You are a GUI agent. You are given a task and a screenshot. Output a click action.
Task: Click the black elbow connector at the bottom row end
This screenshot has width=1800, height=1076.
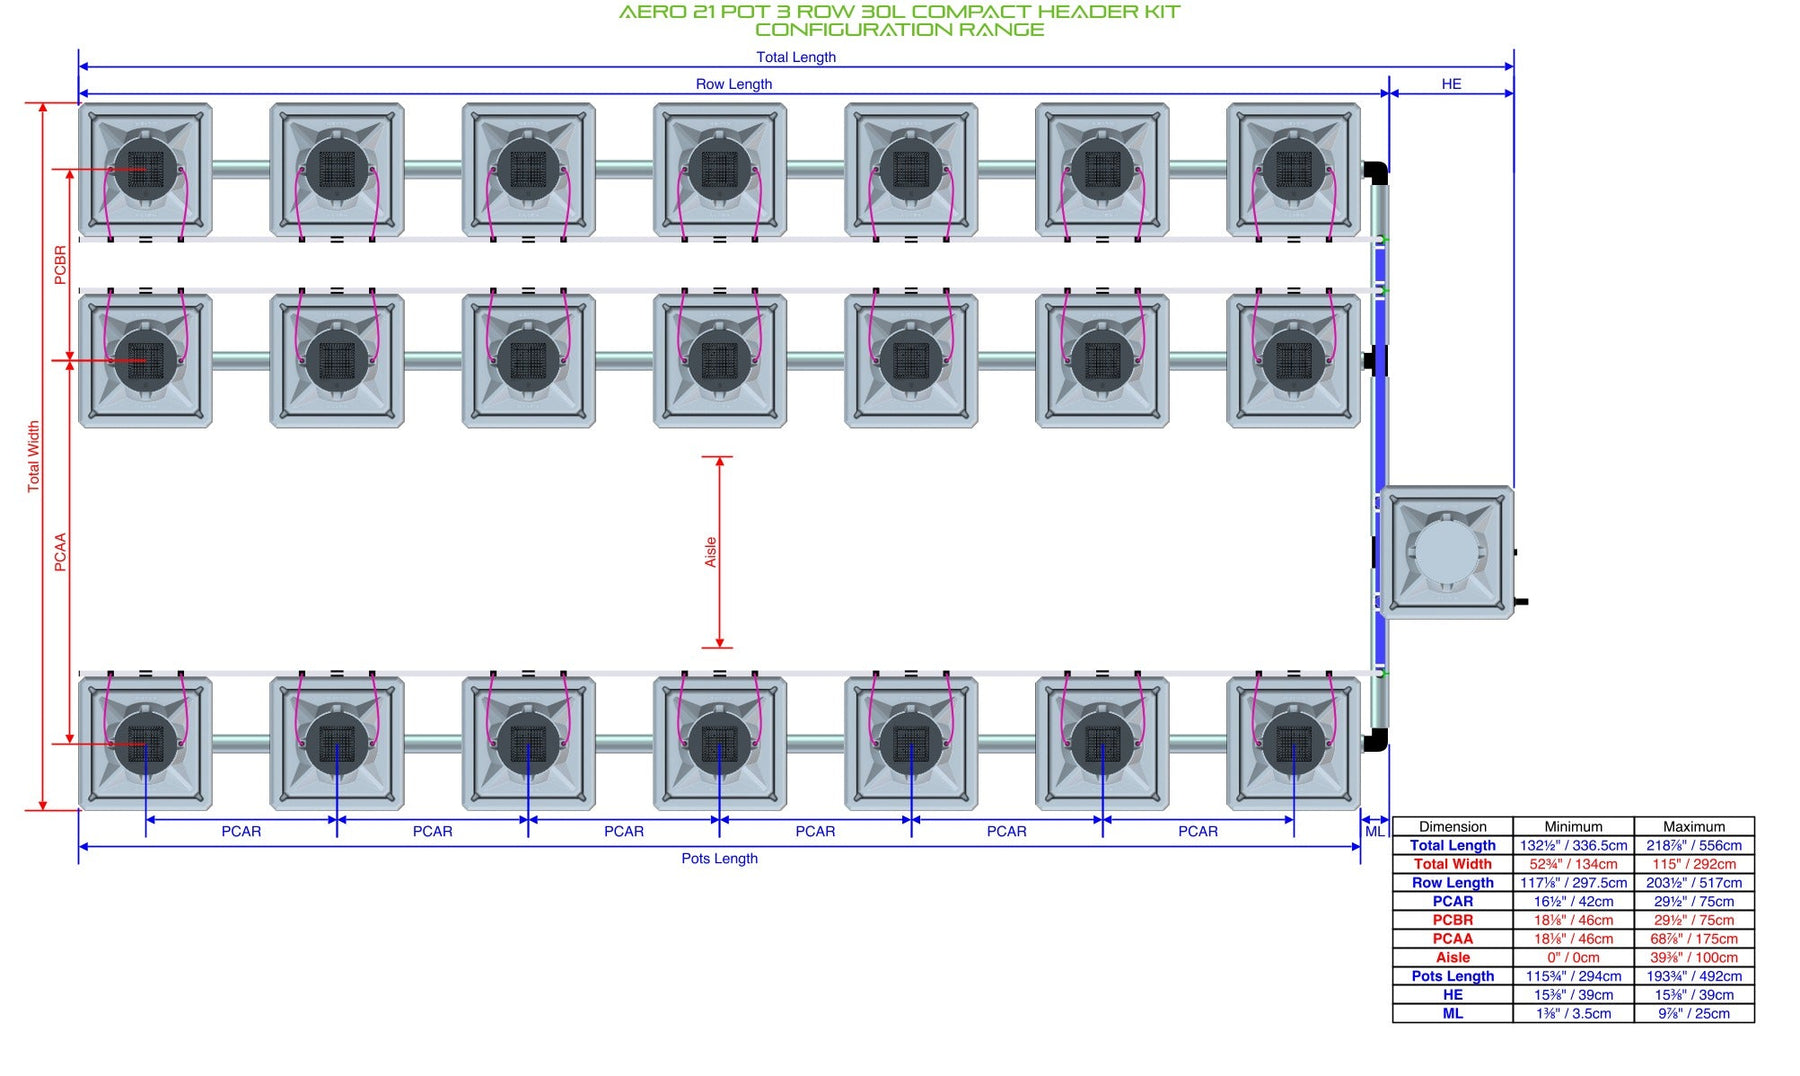click(x=1375, y=740)
